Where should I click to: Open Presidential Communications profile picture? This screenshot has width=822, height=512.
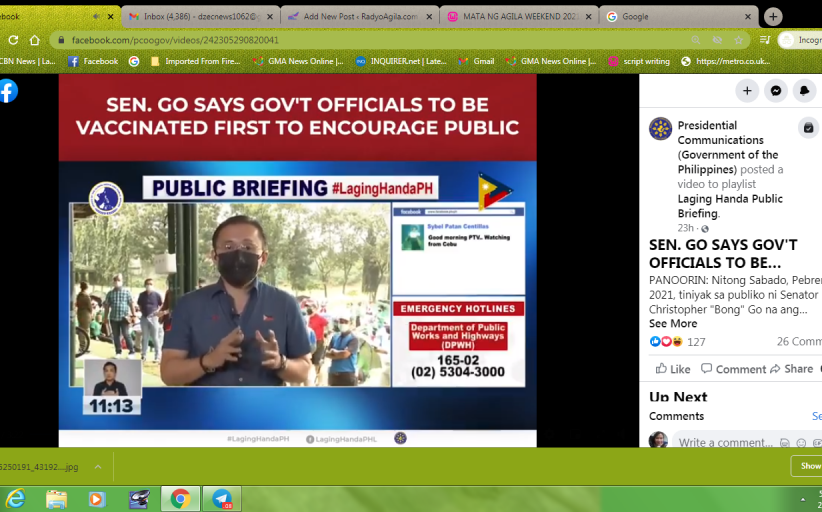(660, 129)
